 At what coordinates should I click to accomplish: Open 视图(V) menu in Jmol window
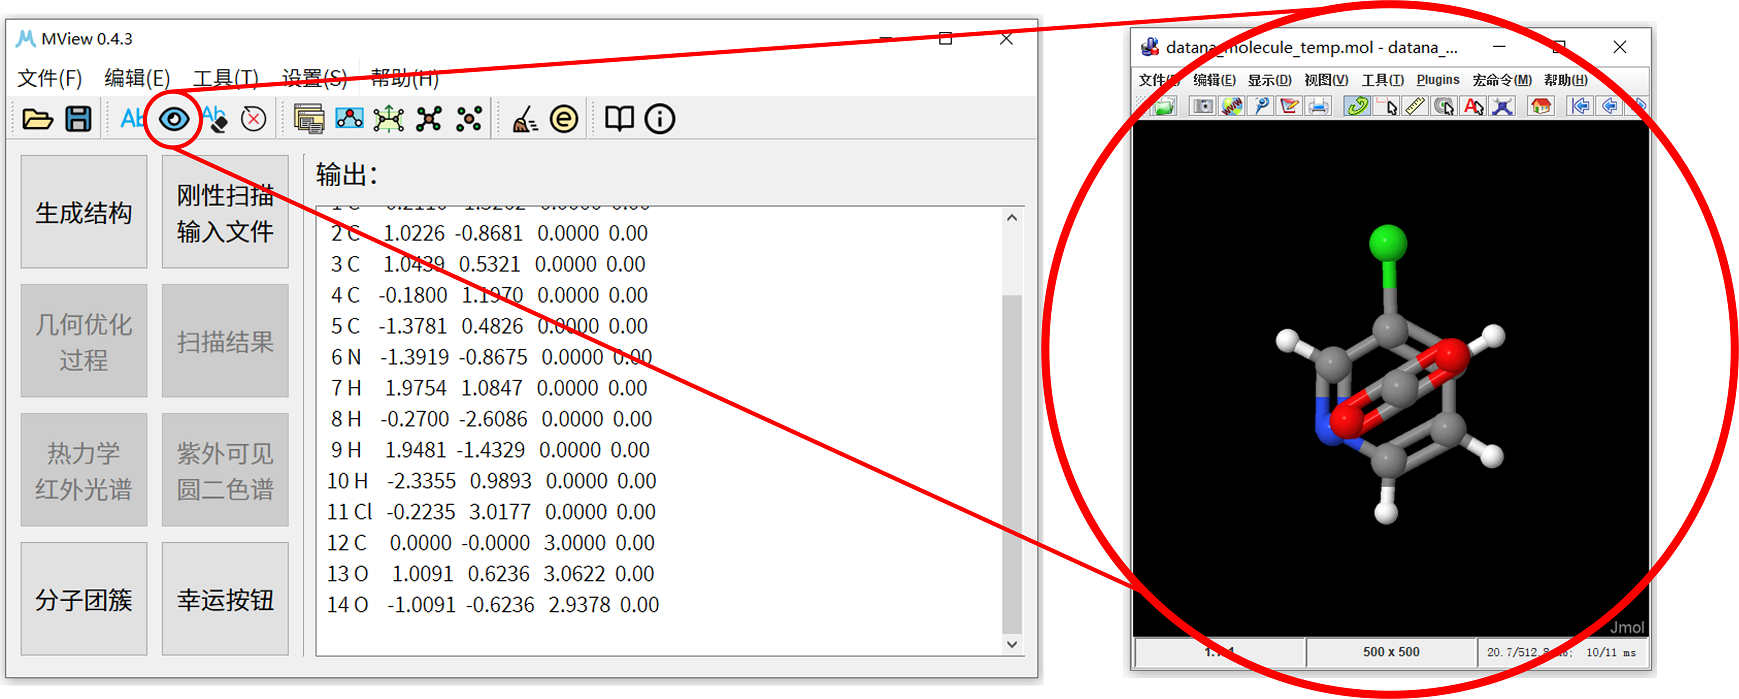coord(1326,80)
